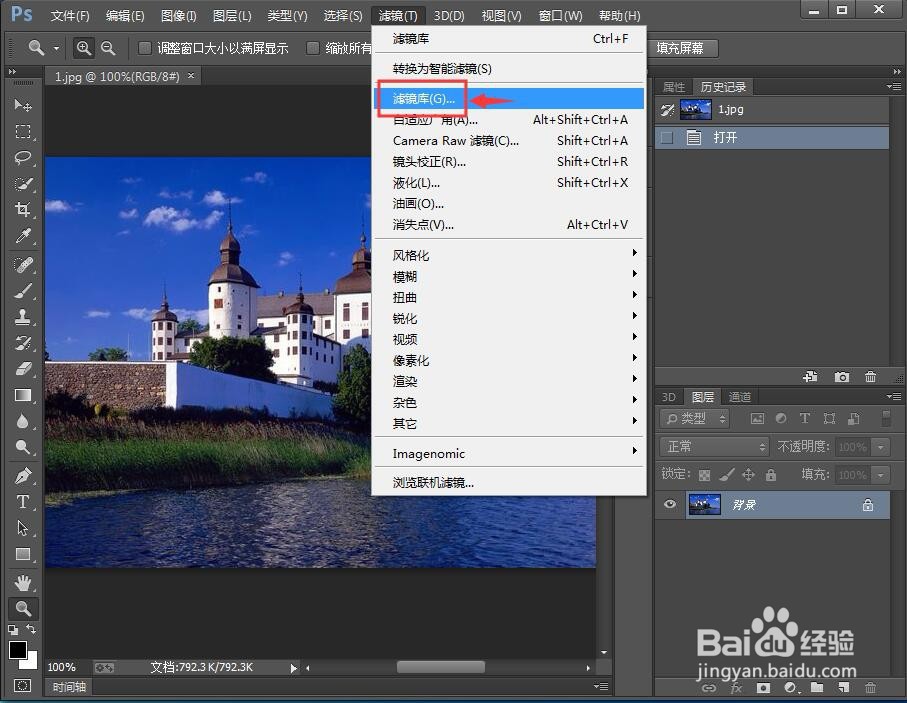Swap foreground and background colors
907x703 pixels.
pos(31,629)
